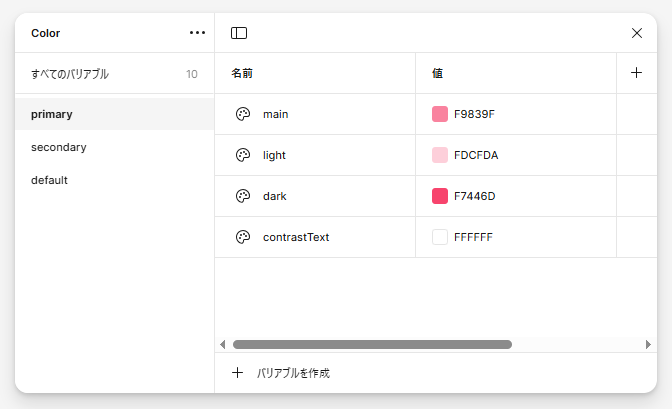Toggle the sidebar panel icon

[239, 33]
